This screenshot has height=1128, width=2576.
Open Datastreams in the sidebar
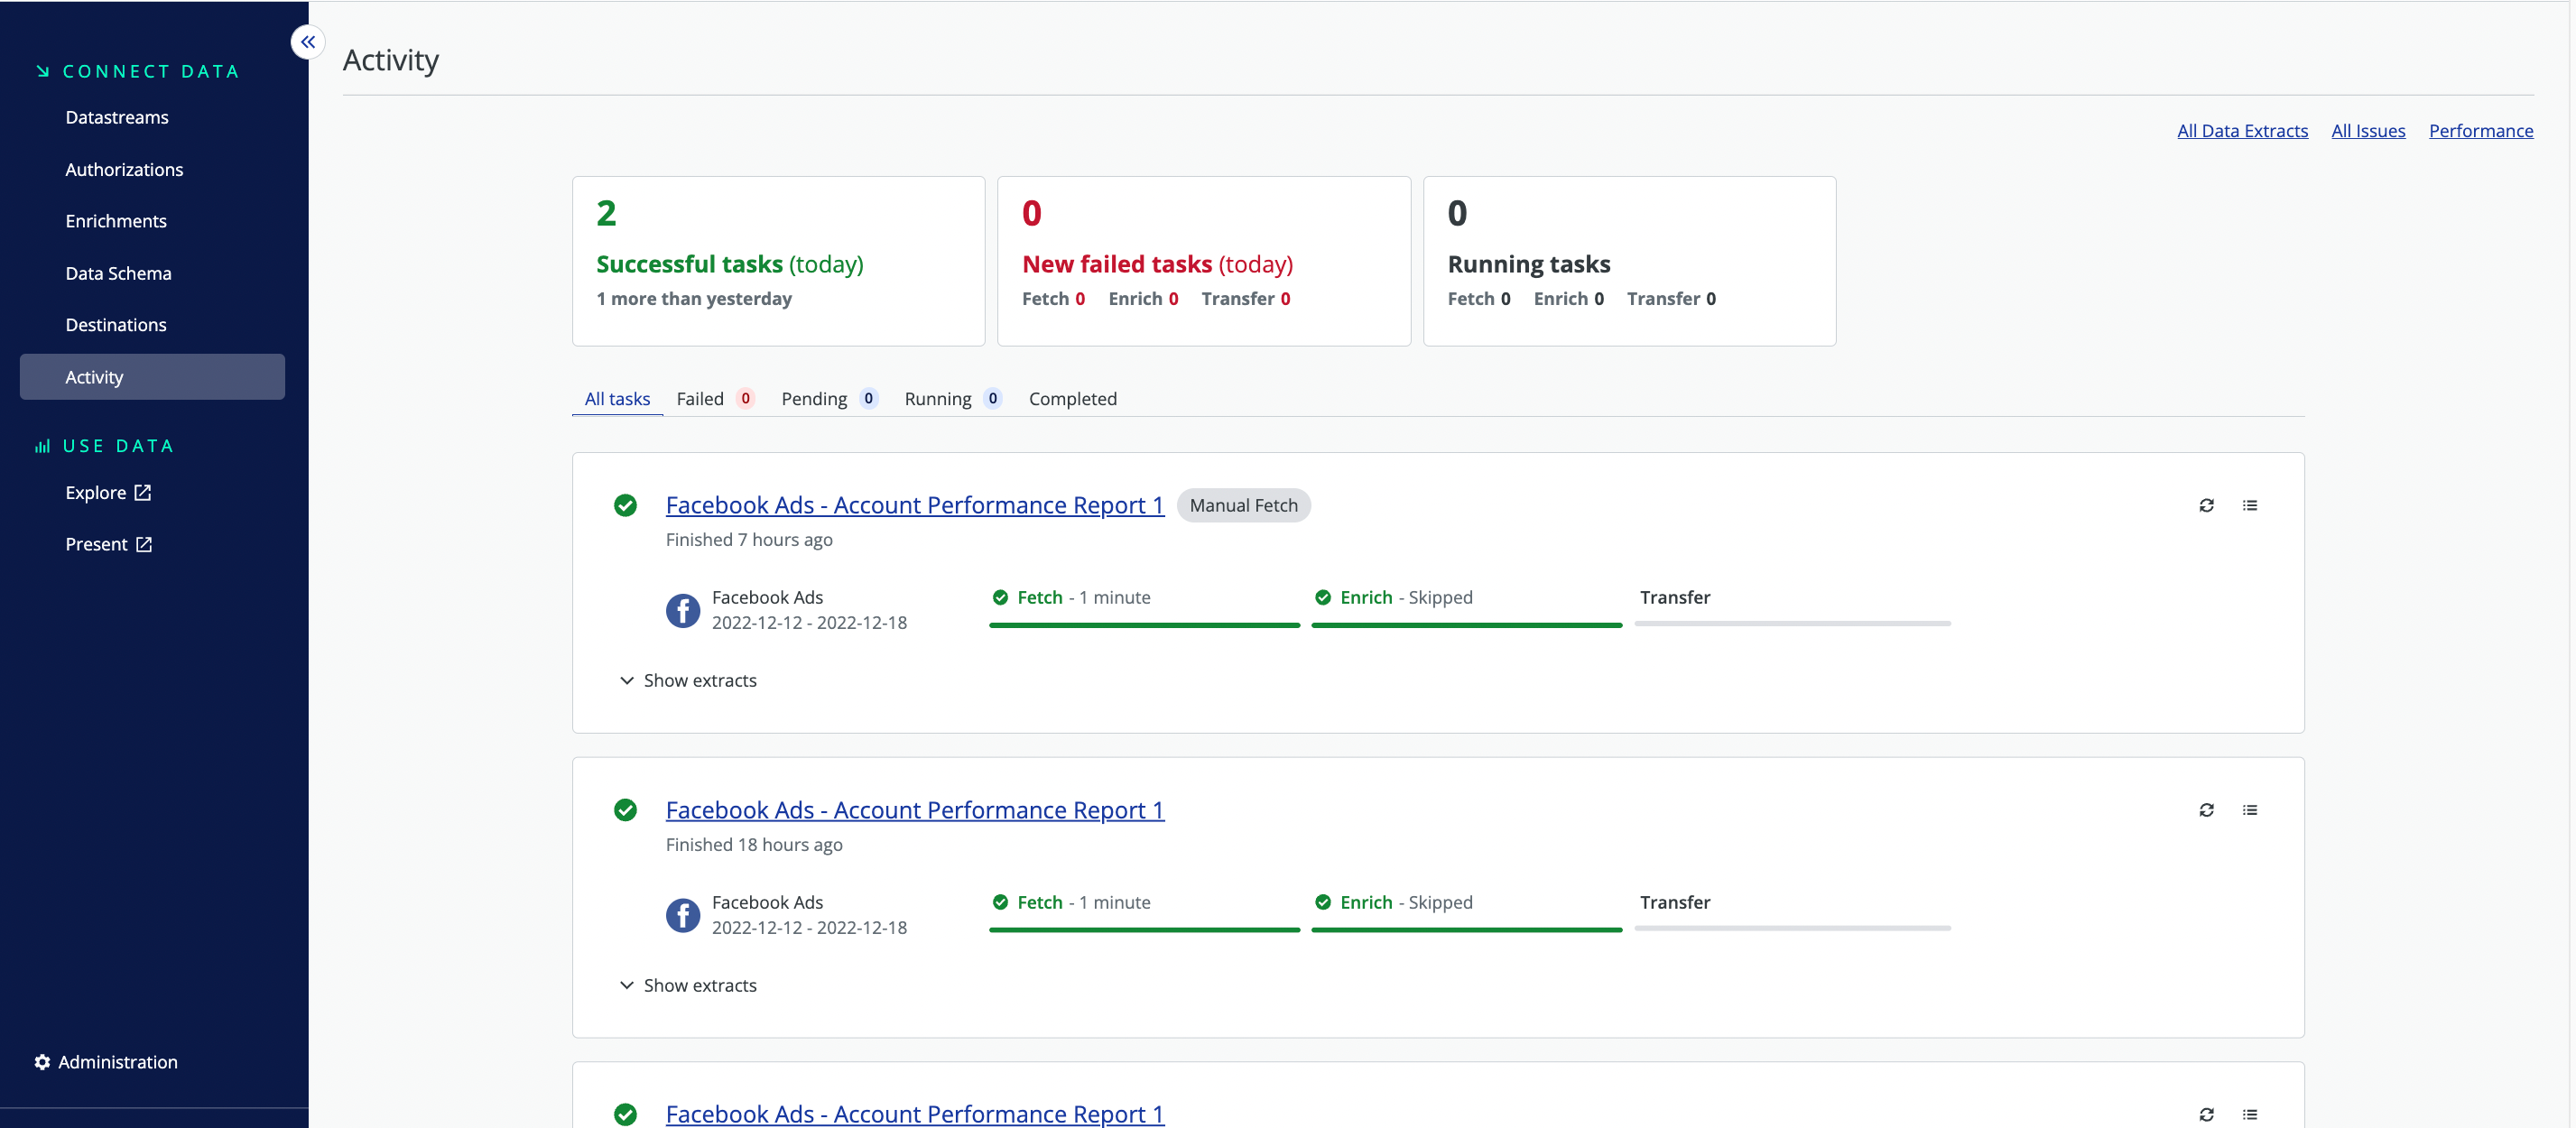coord(117,118)
